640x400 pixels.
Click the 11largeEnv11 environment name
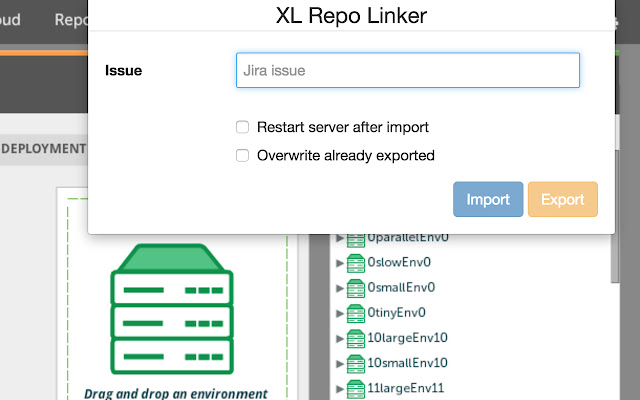click(405, 388)
